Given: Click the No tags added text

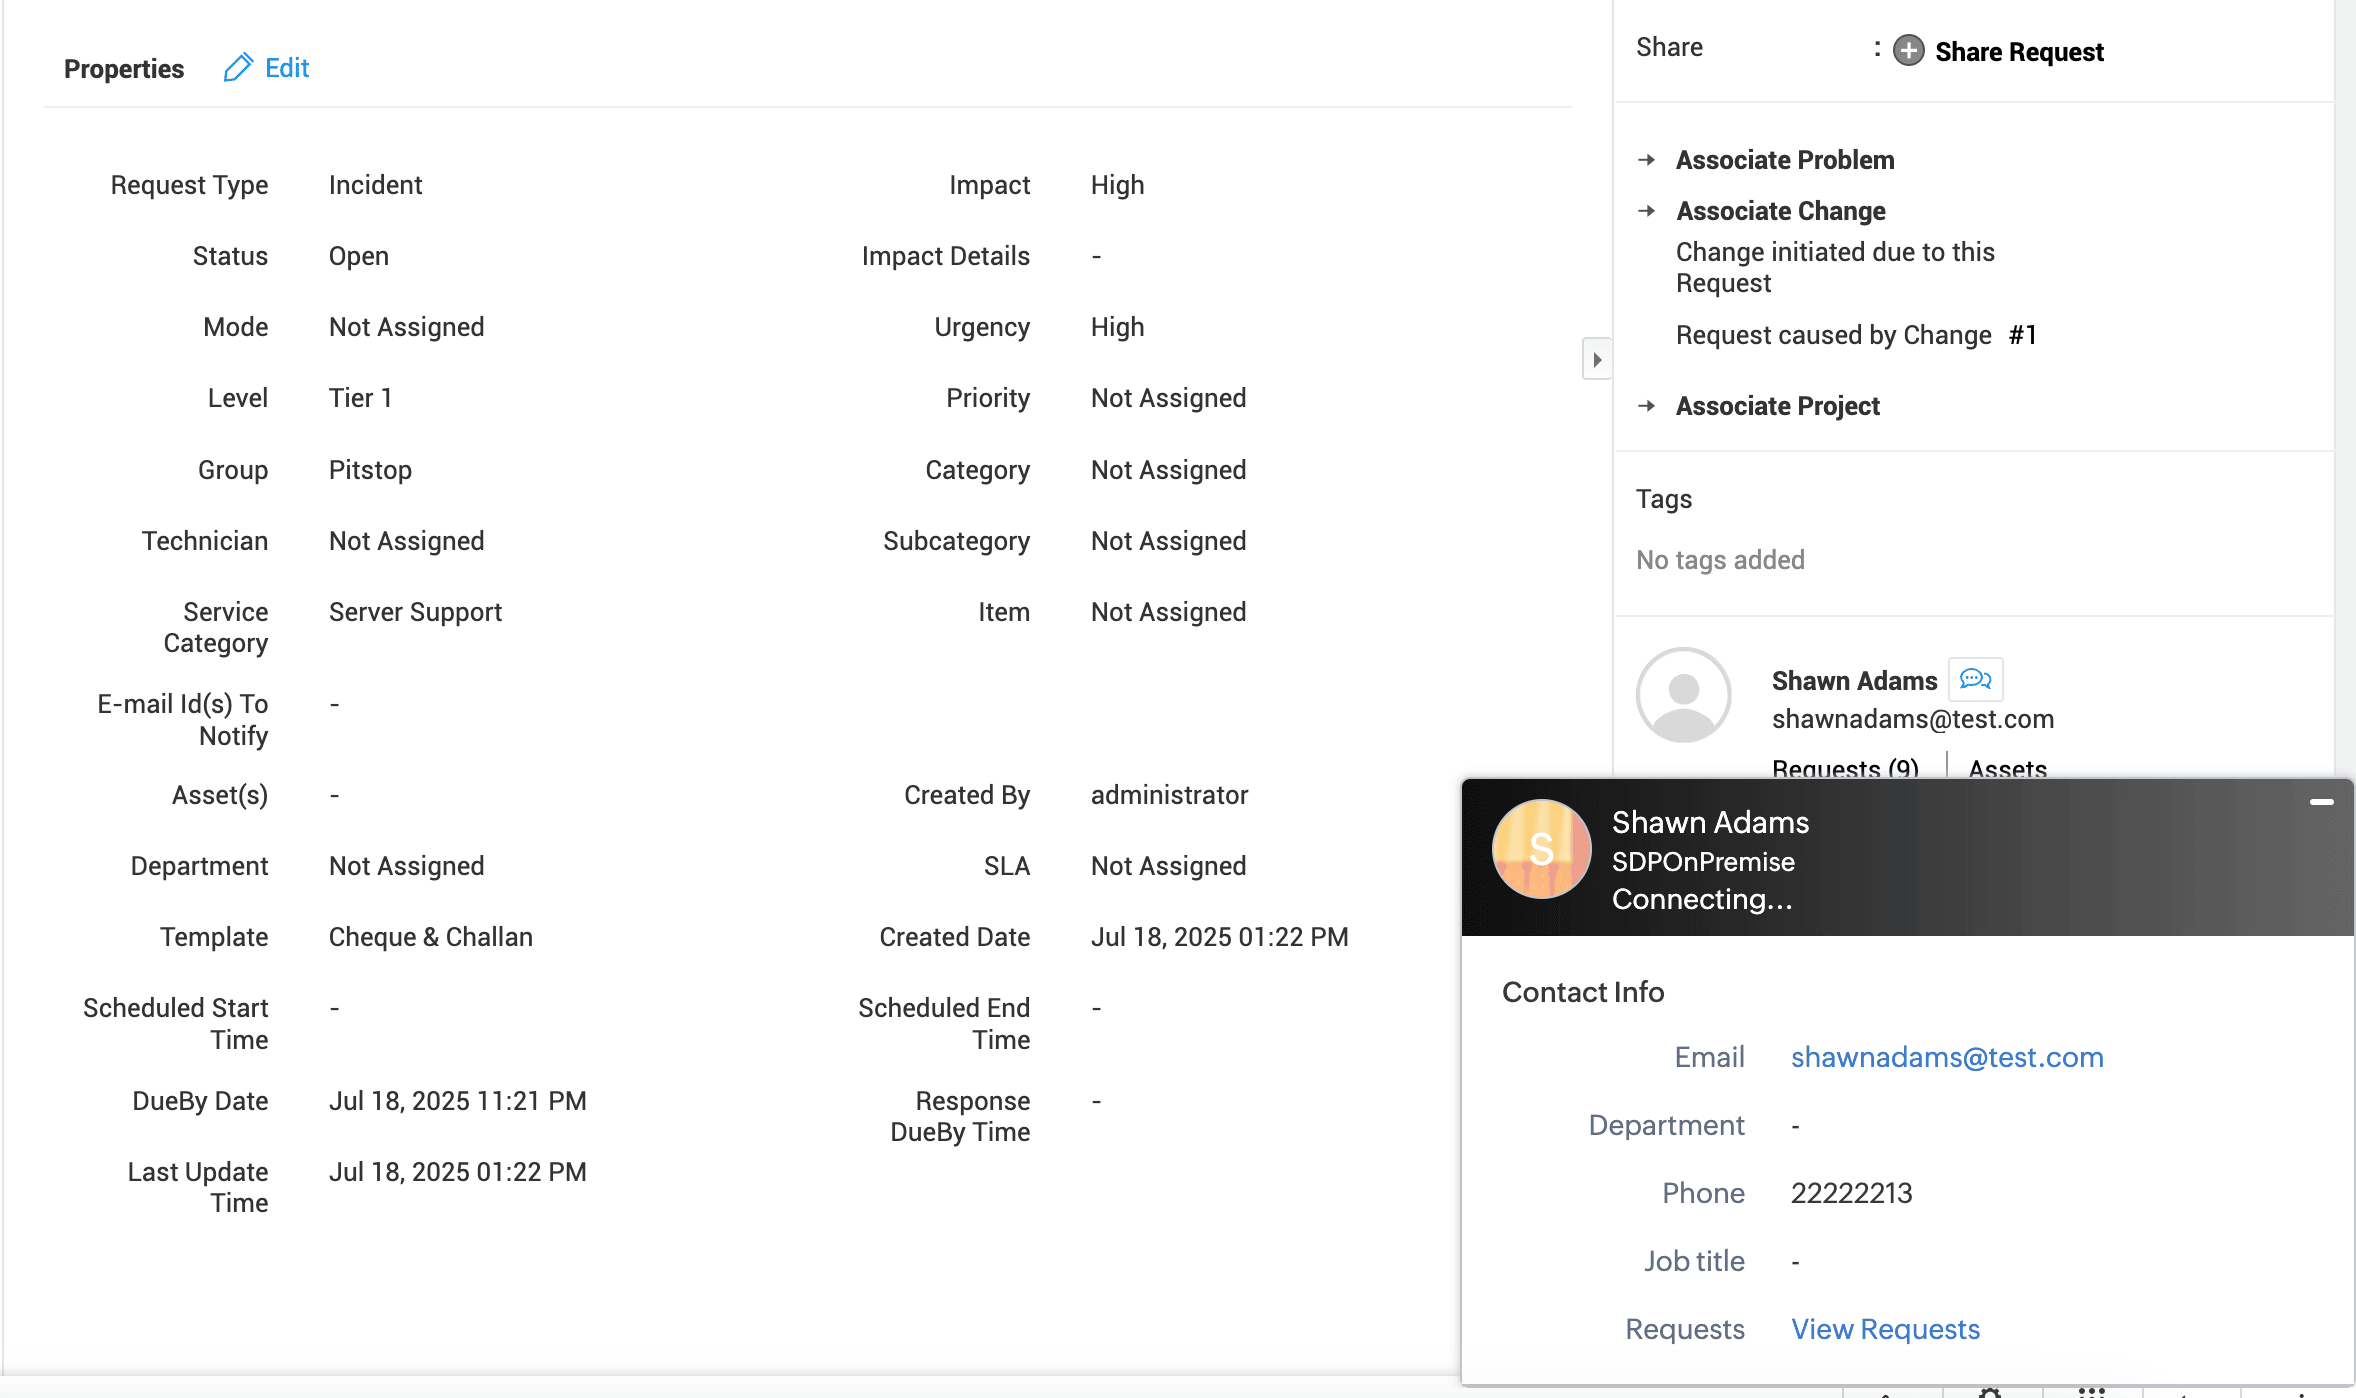Looking at the screenshot, I should [x=1720, y=560].
